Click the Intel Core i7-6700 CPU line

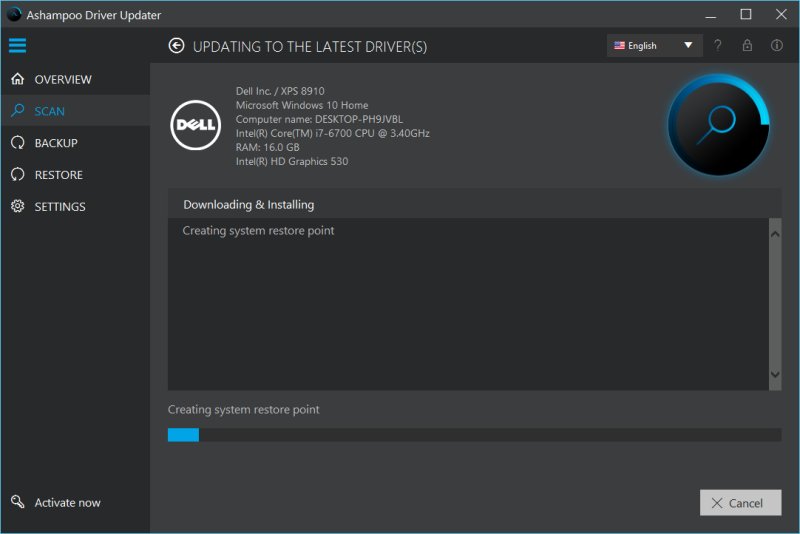[x=332, y=133]
